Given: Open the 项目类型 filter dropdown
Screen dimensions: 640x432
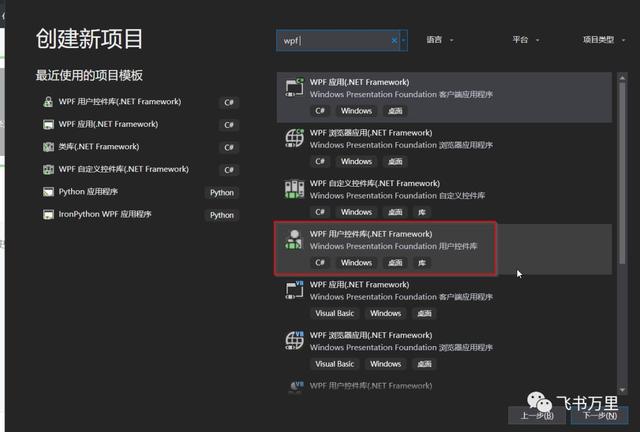Looking at the screenshot, I should pyautogui.click(x=604, y=40).
